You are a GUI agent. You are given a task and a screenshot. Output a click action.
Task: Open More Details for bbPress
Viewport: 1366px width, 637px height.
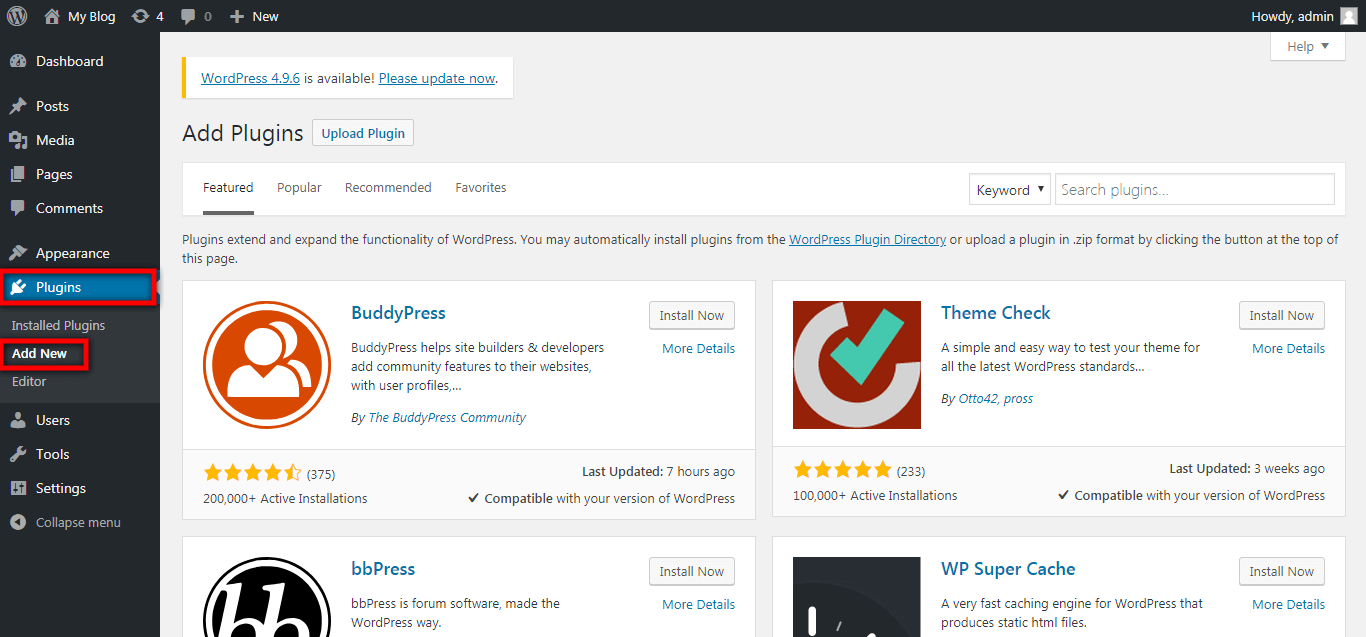coord(698,604)
